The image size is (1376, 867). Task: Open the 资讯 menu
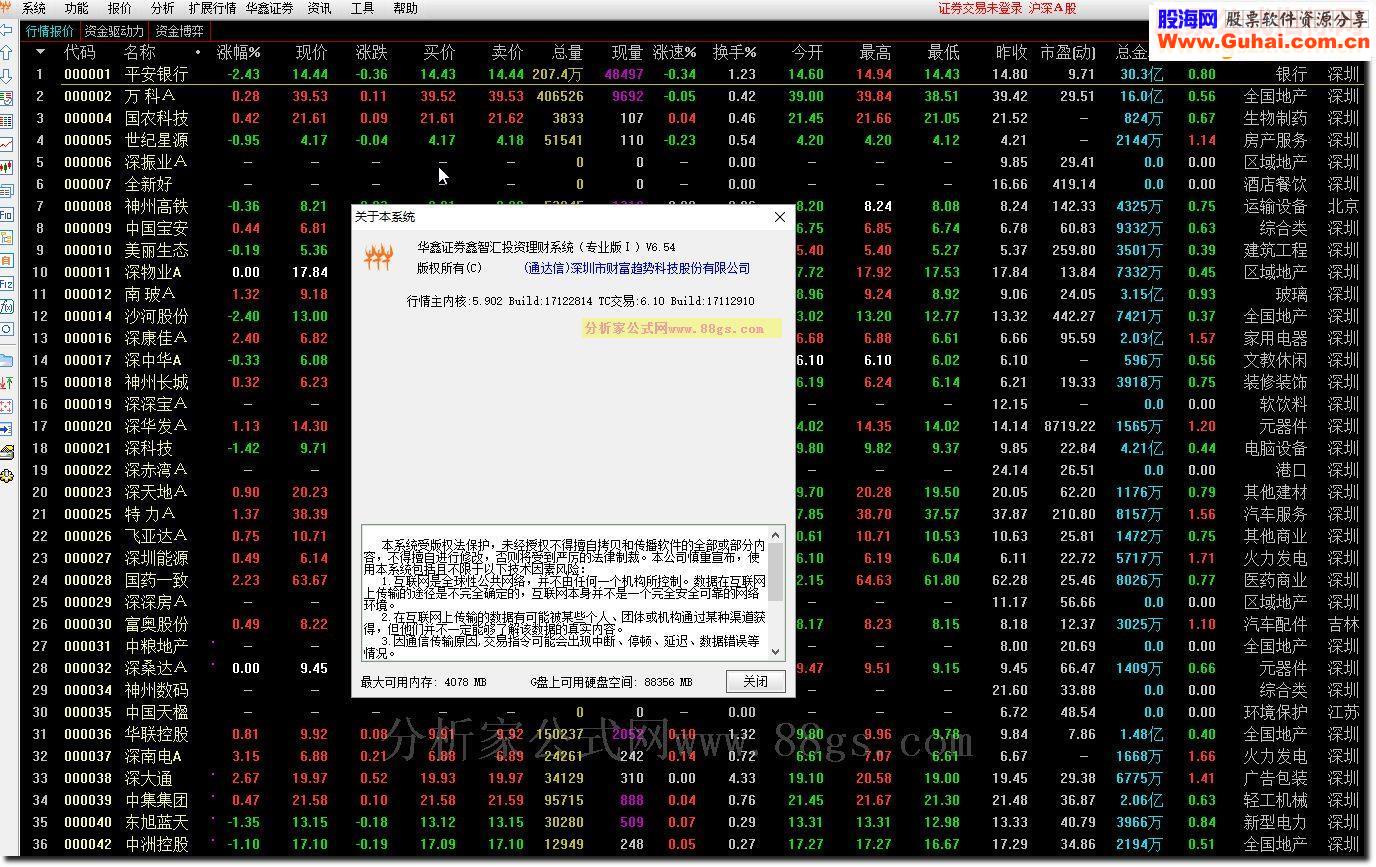(x=320, y=8)
